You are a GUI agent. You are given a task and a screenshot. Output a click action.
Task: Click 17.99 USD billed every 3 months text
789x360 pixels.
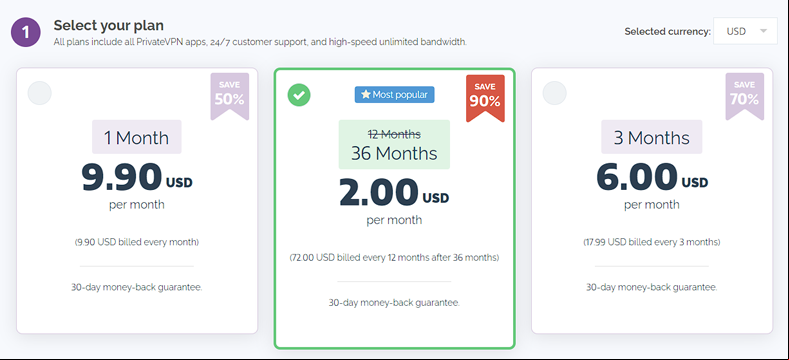tap(652, 242)
